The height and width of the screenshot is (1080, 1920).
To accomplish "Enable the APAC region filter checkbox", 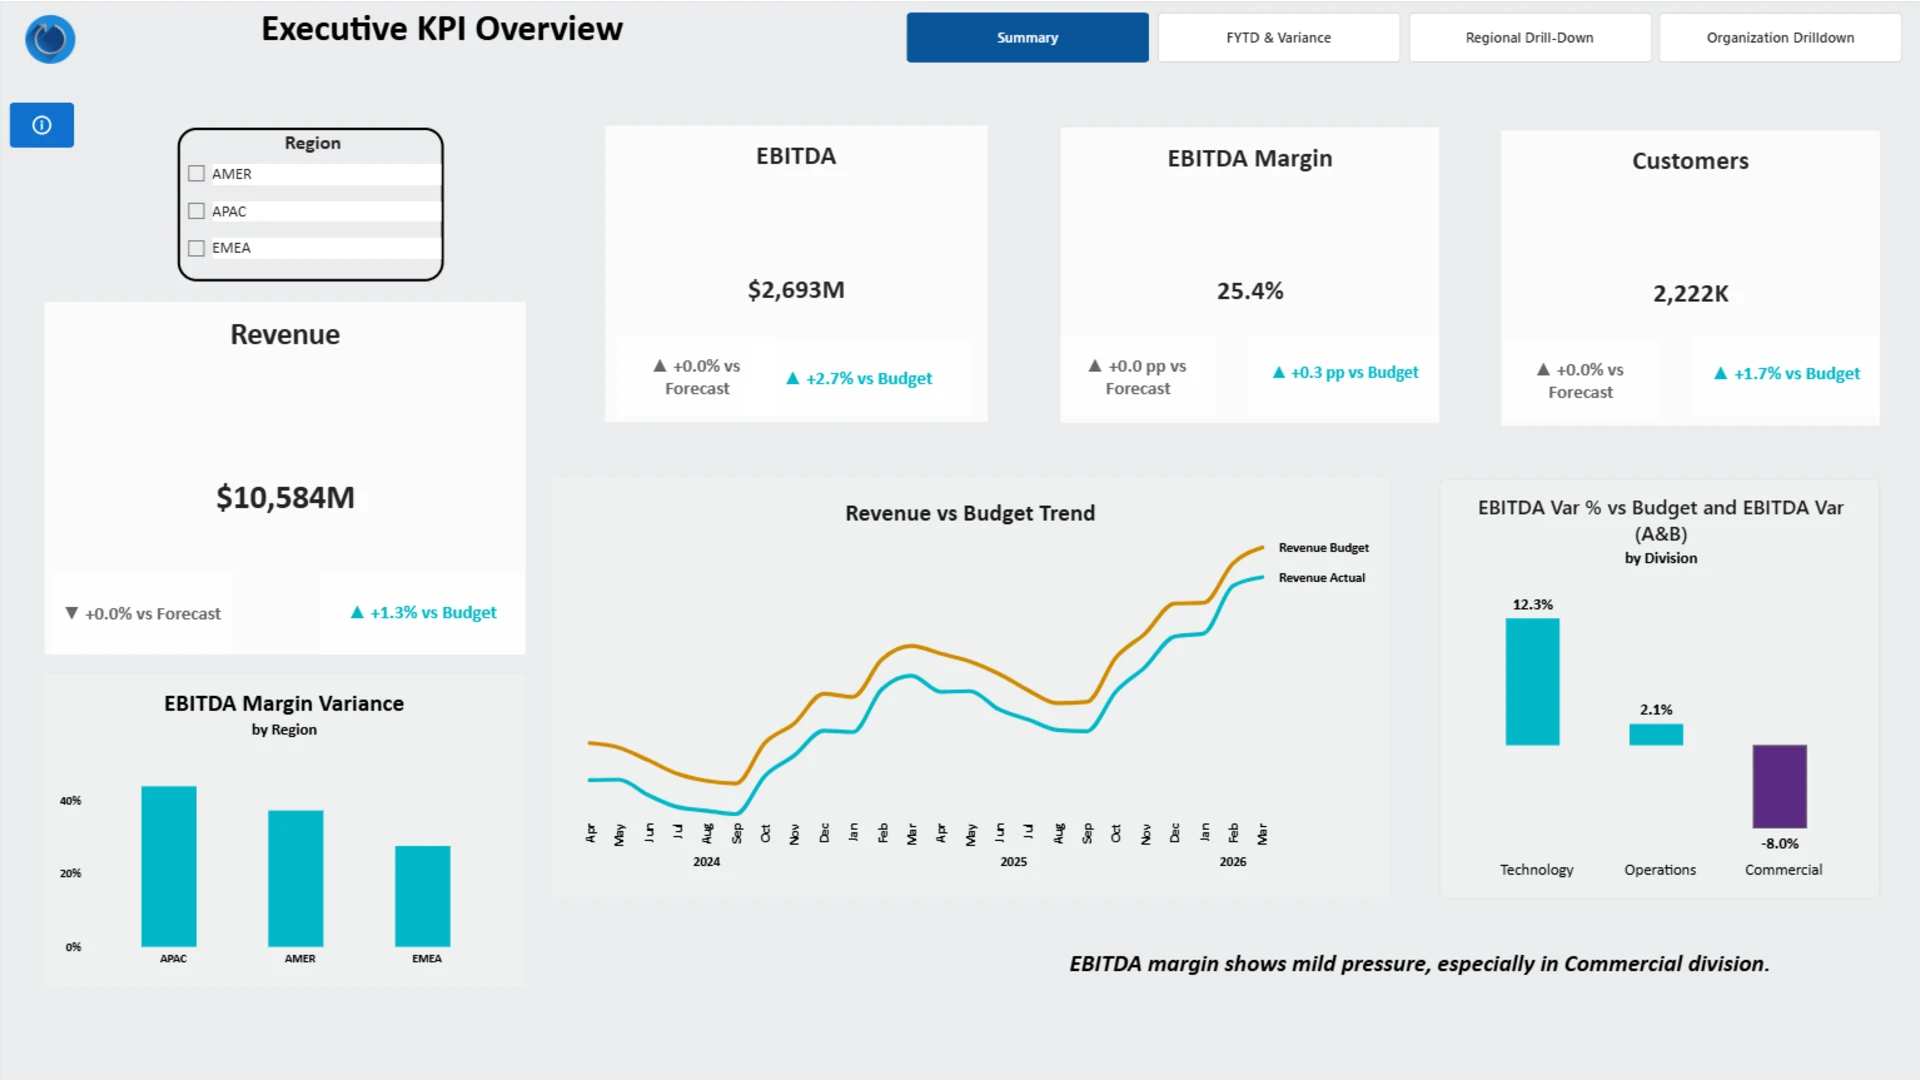I will point(196,211).
